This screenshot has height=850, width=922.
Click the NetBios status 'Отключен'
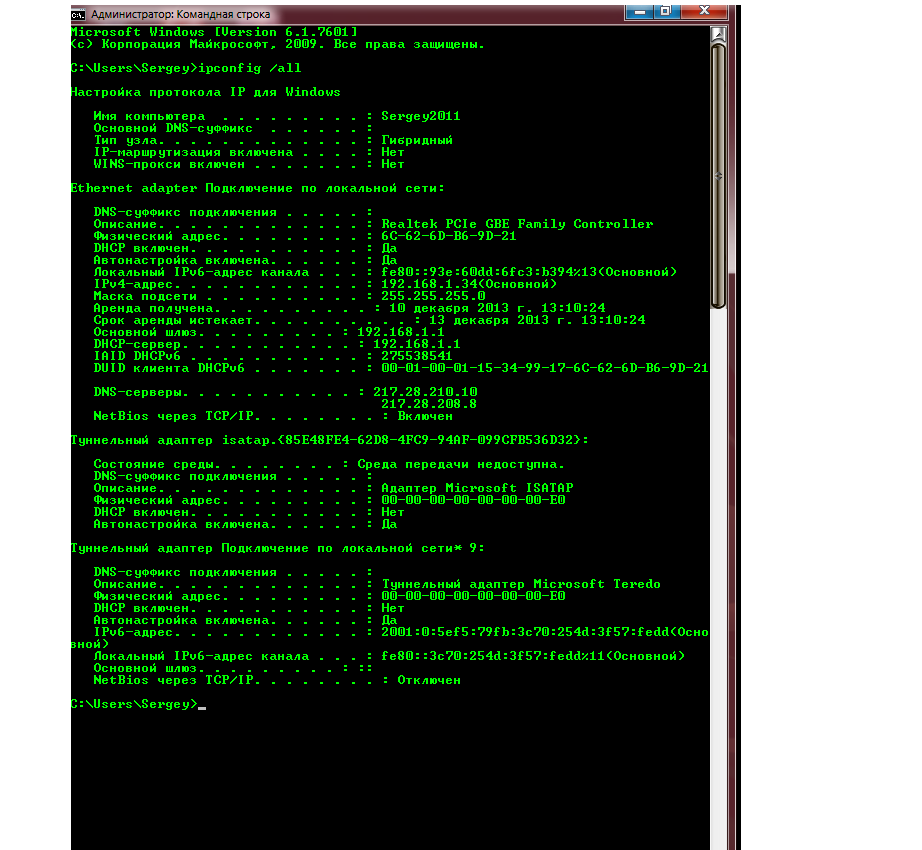[x=429, y=680]
